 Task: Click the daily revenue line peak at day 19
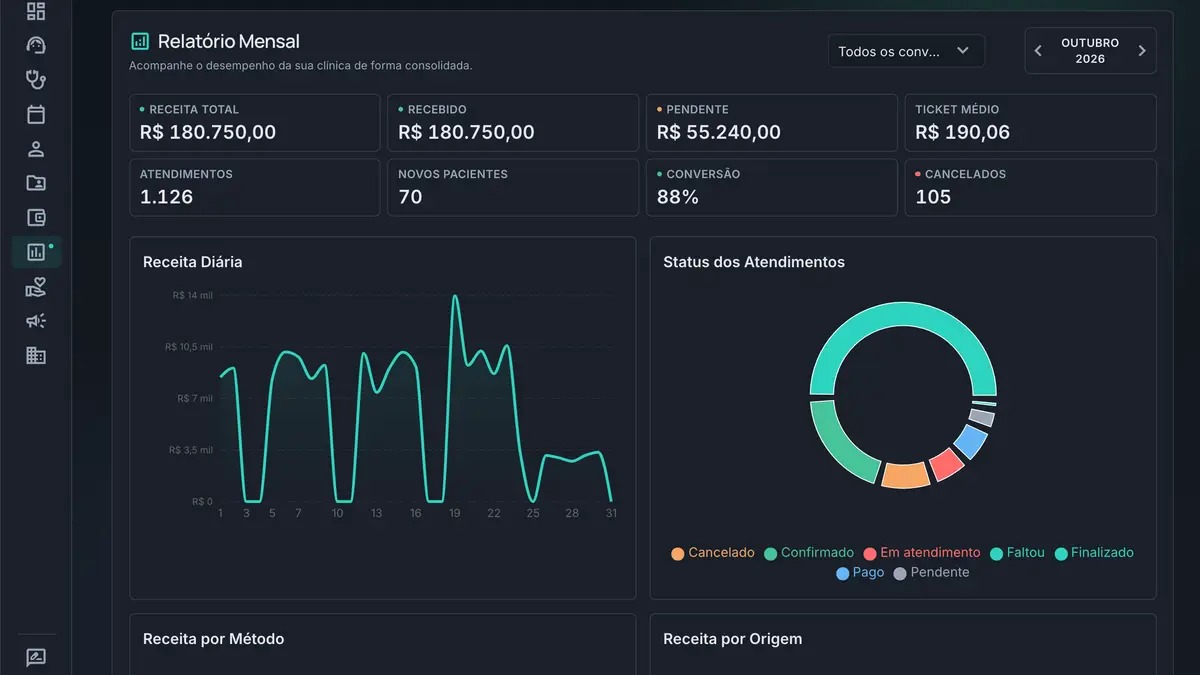pos(455,296)
